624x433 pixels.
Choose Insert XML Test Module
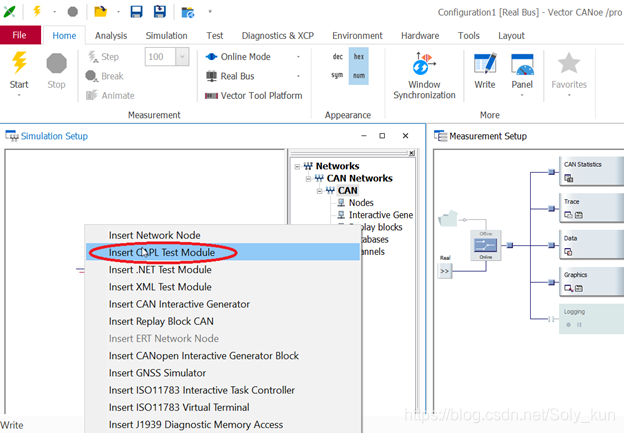tap(223, 287)
